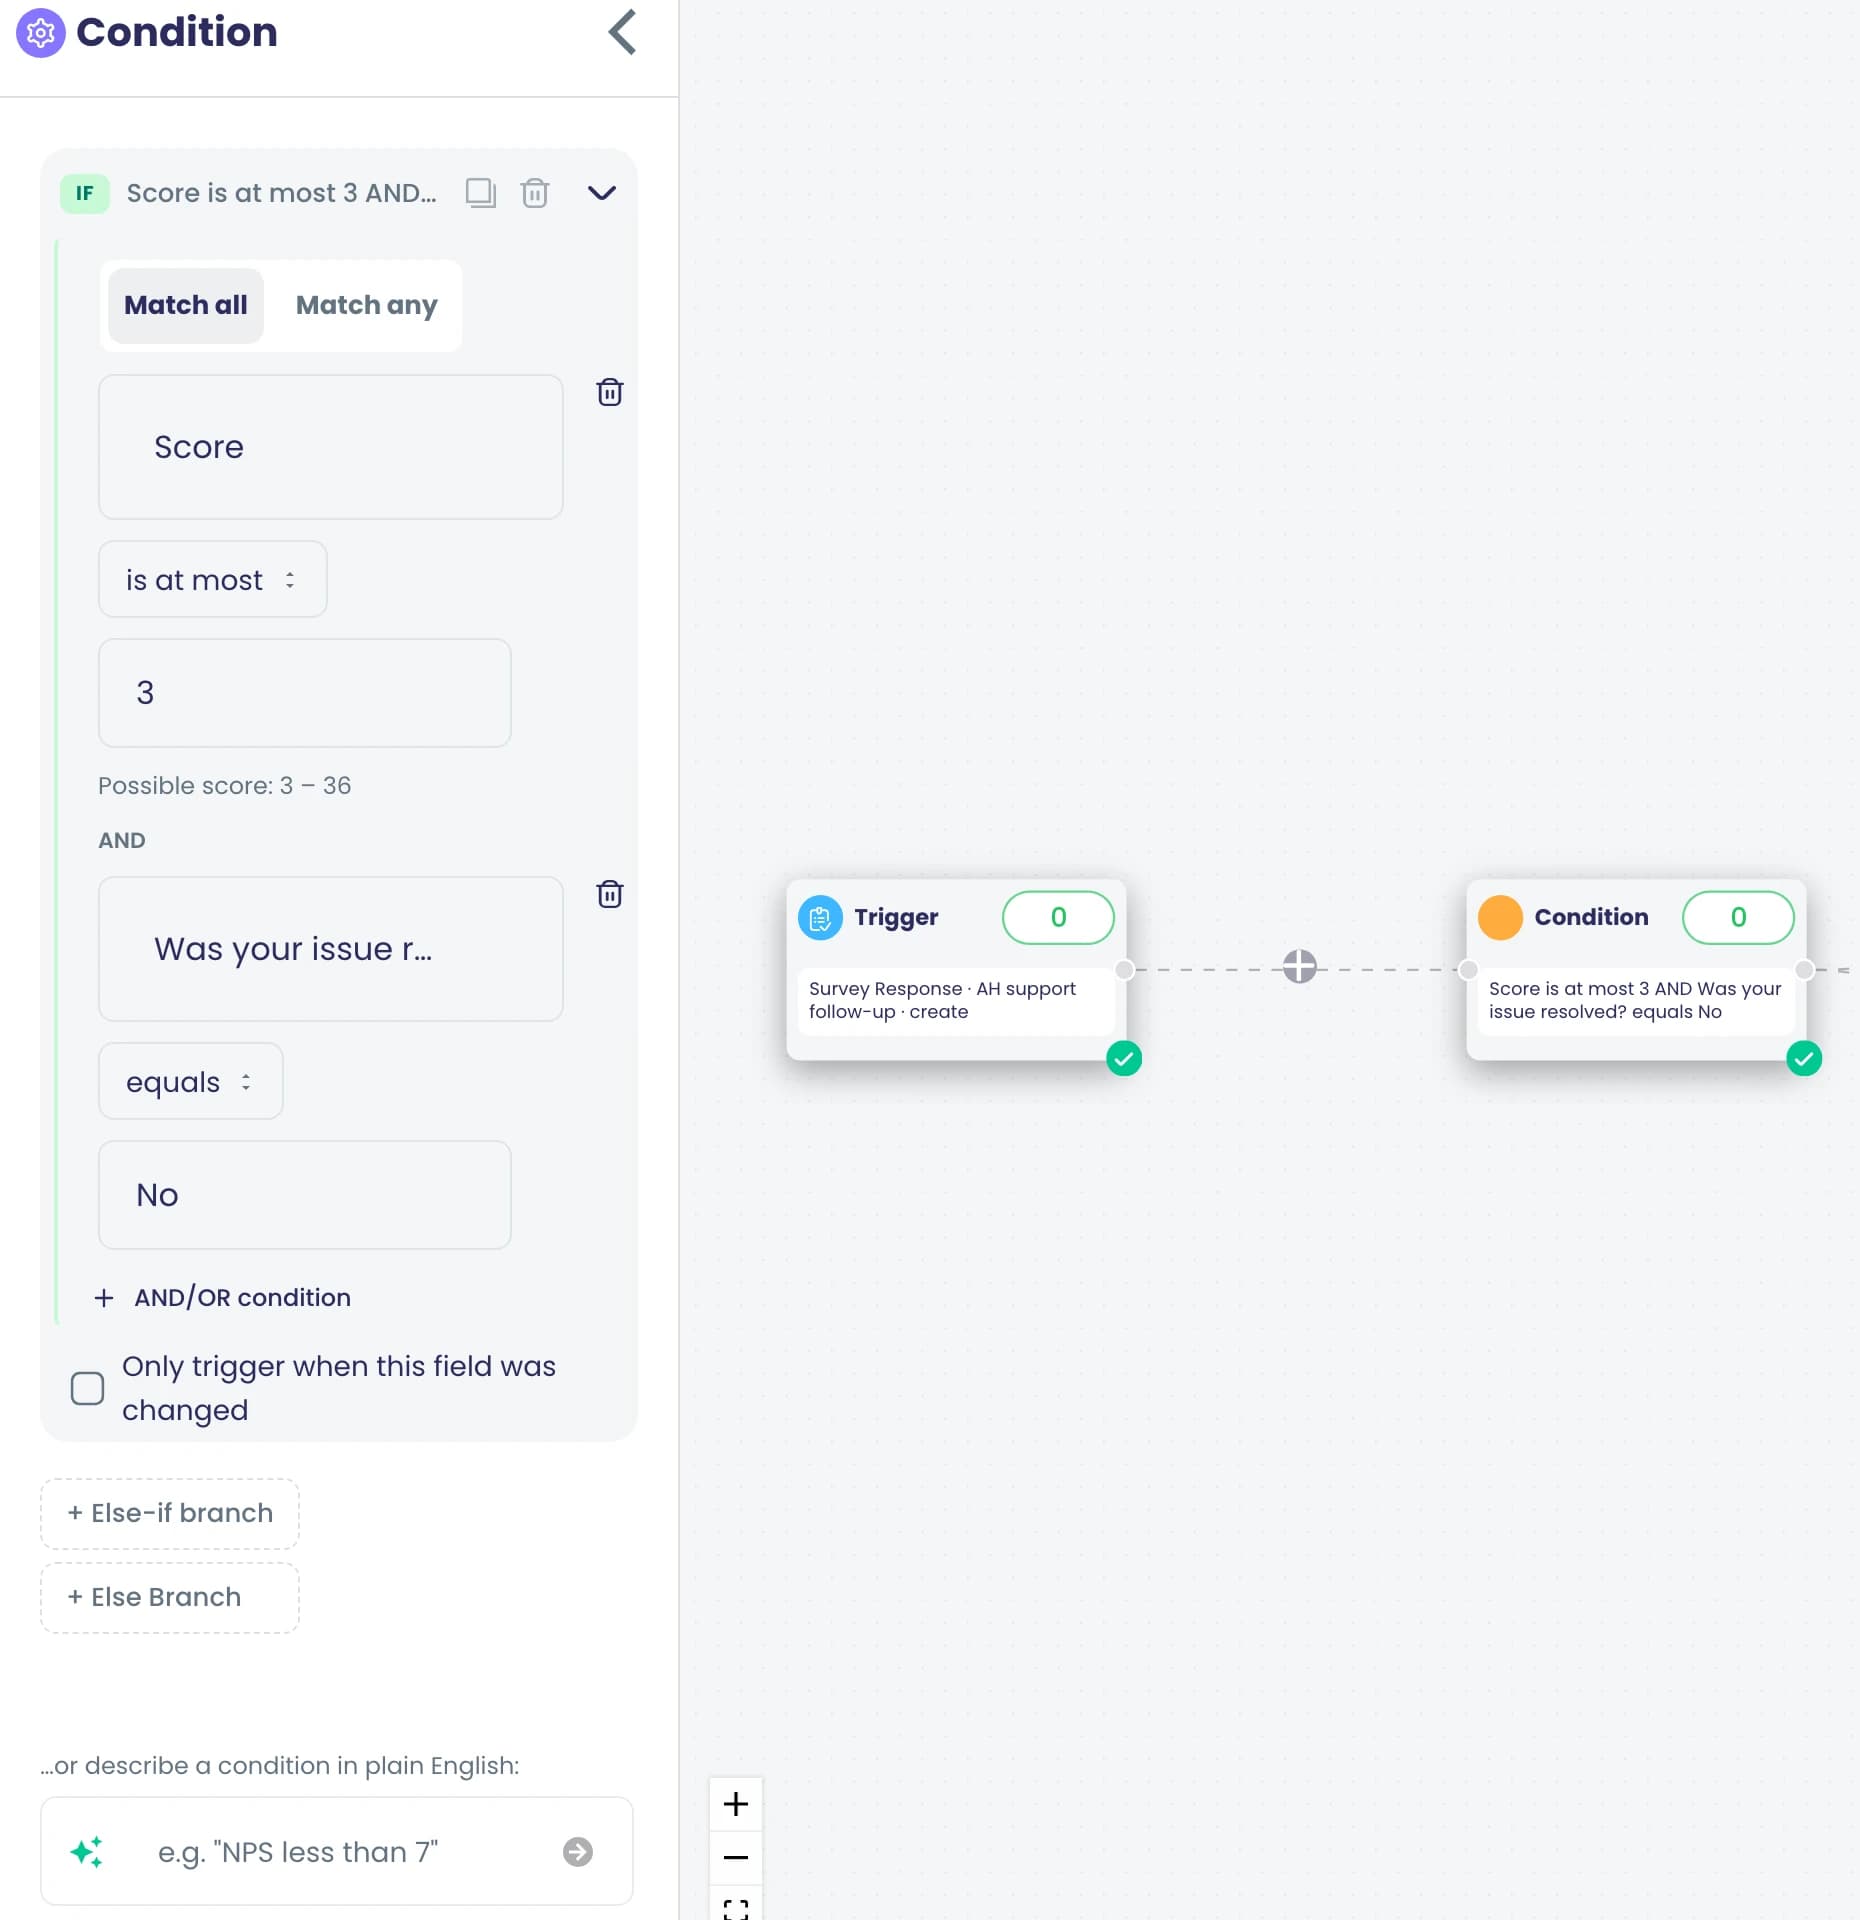
Task: Zoom out on the canvas with minus button
Action: point(736,1857)
